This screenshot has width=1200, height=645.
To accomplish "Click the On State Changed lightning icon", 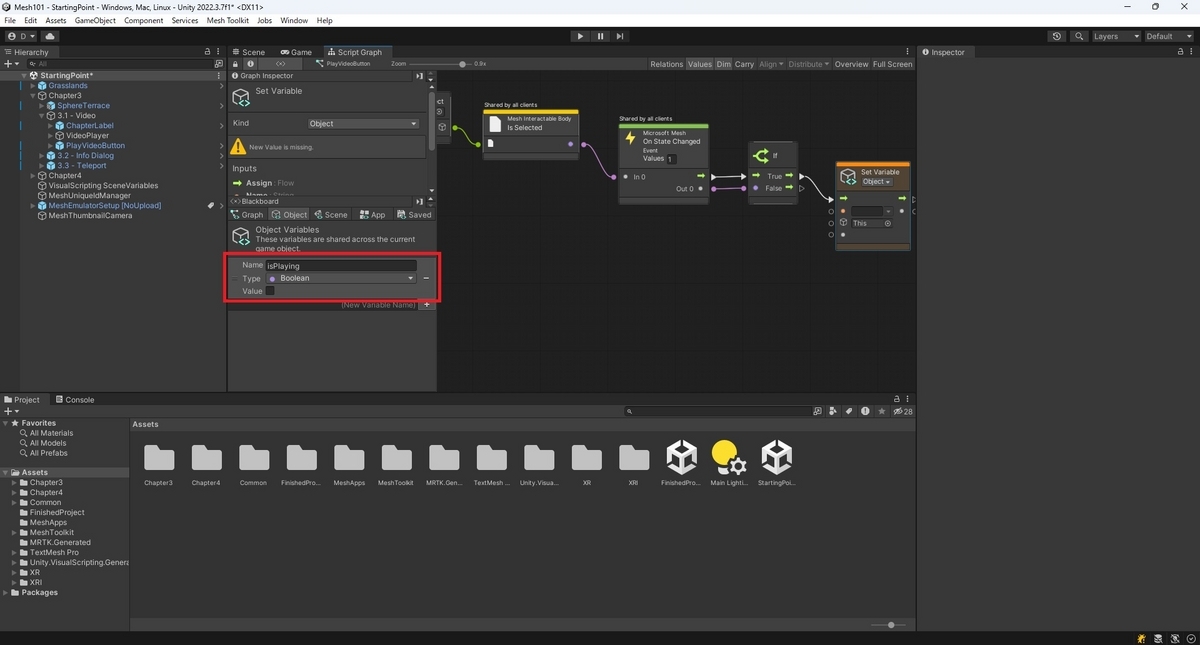I will (x=631, y=137).
